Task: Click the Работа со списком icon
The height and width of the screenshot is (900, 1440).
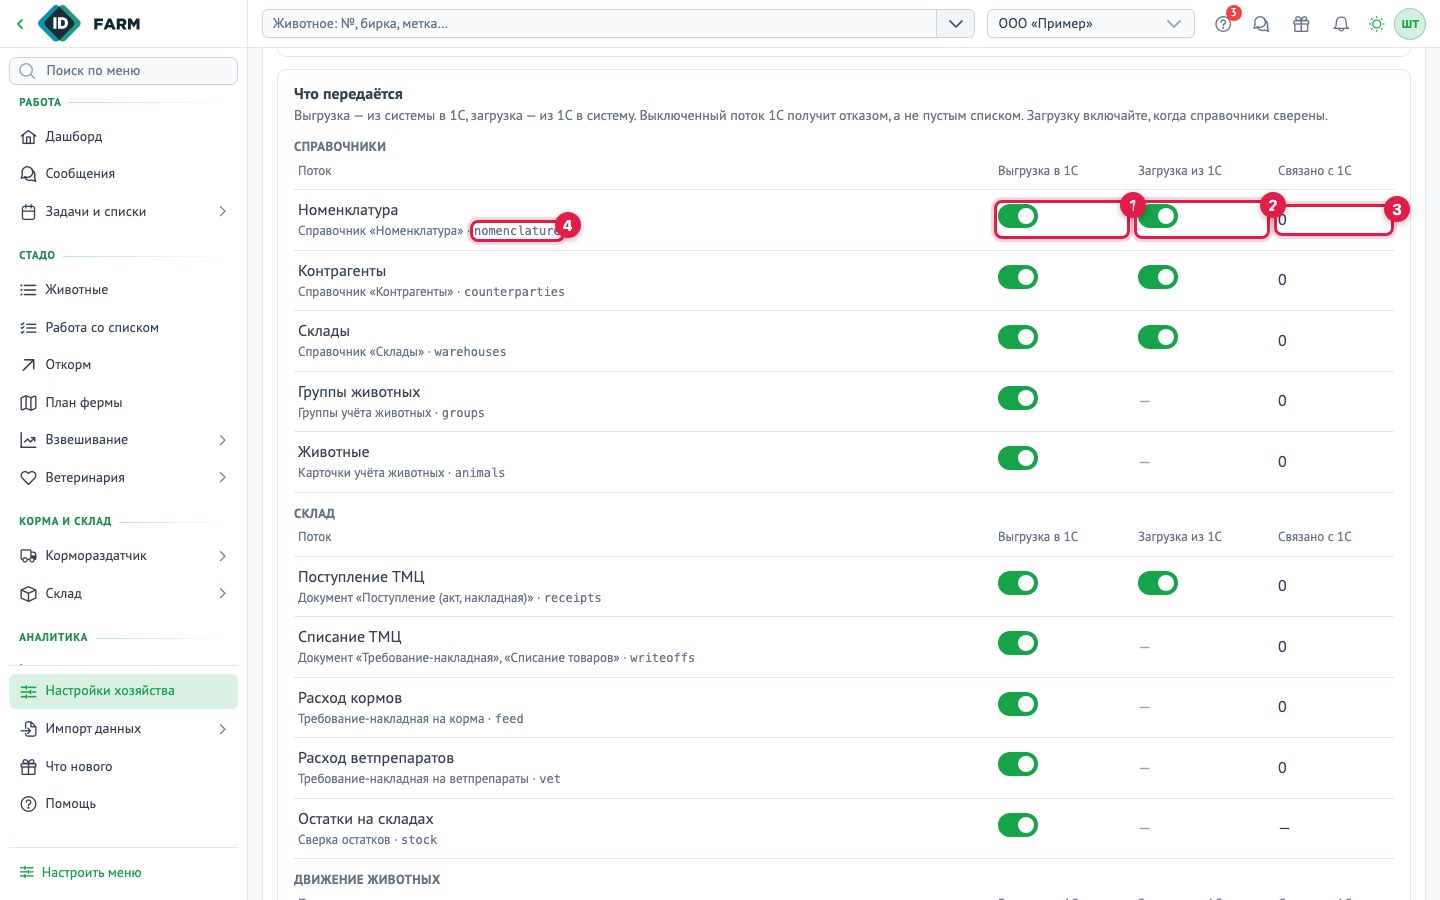Action: pyautogui.click(x=28, y=328)
